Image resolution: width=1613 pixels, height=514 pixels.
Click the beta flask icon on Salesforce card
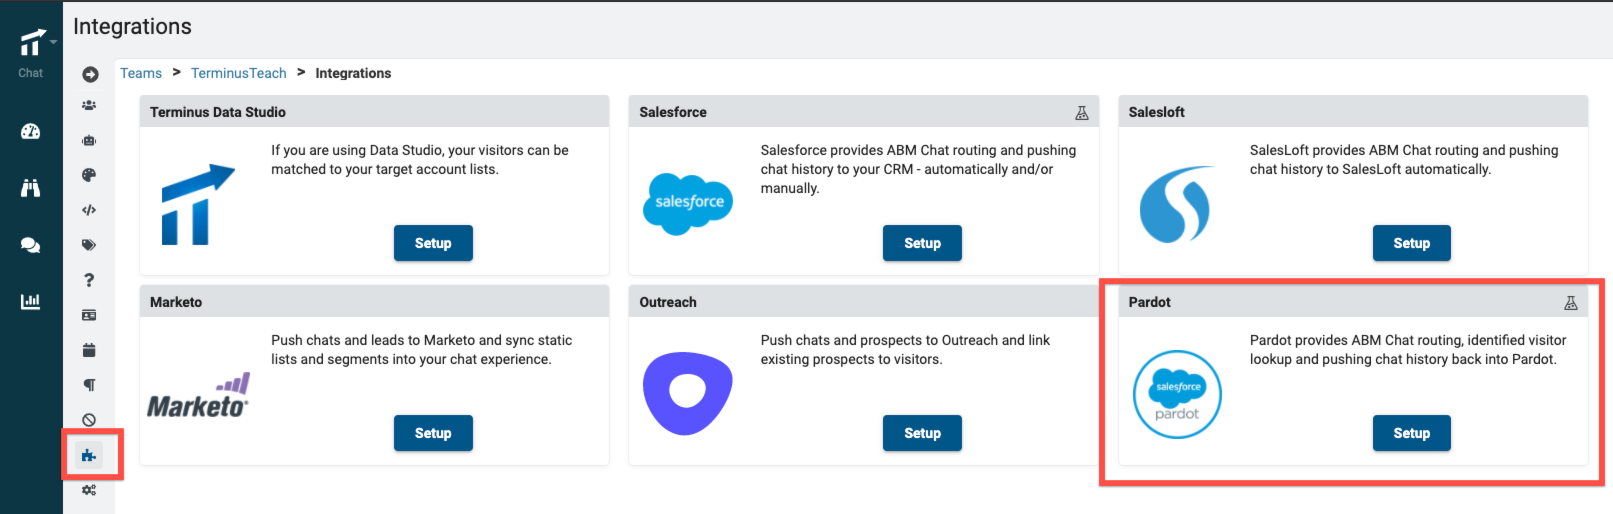(1081, 113)
